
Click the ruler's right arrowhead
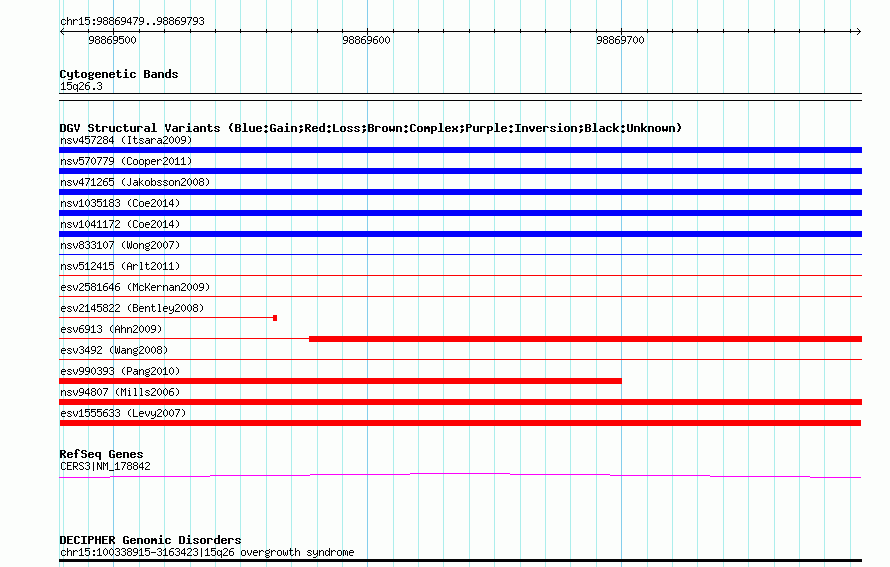point(859,32)
